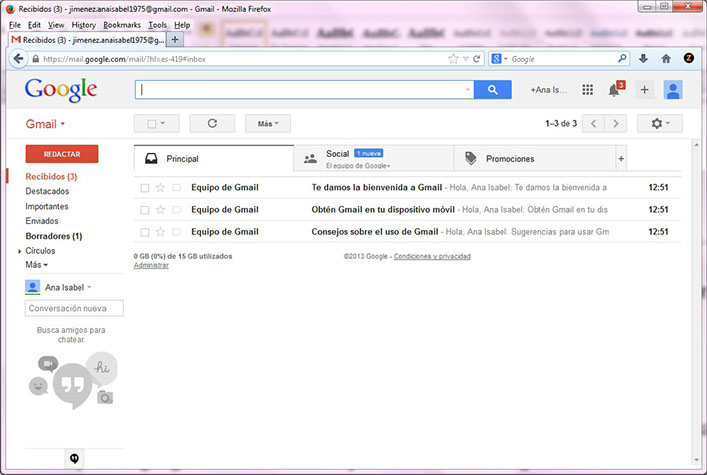The image size is (707, 475).
Task: Open the Recibidos (3) folder
Action: click(x=51, y=176)
